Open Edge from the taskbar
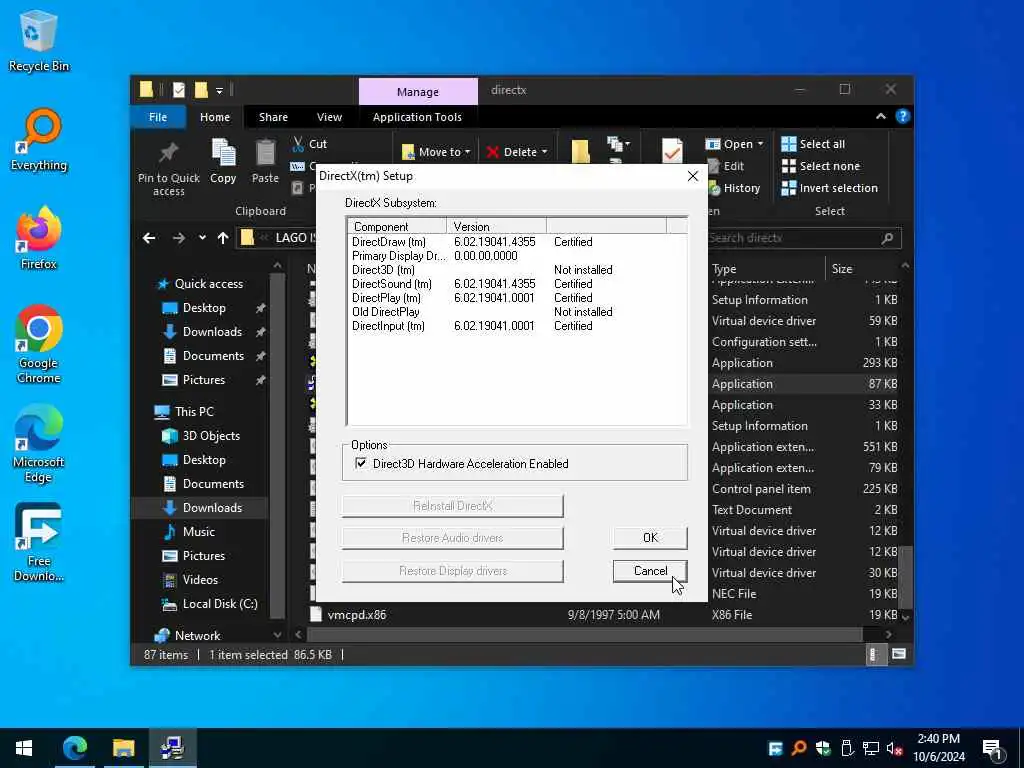 point(74,748)
